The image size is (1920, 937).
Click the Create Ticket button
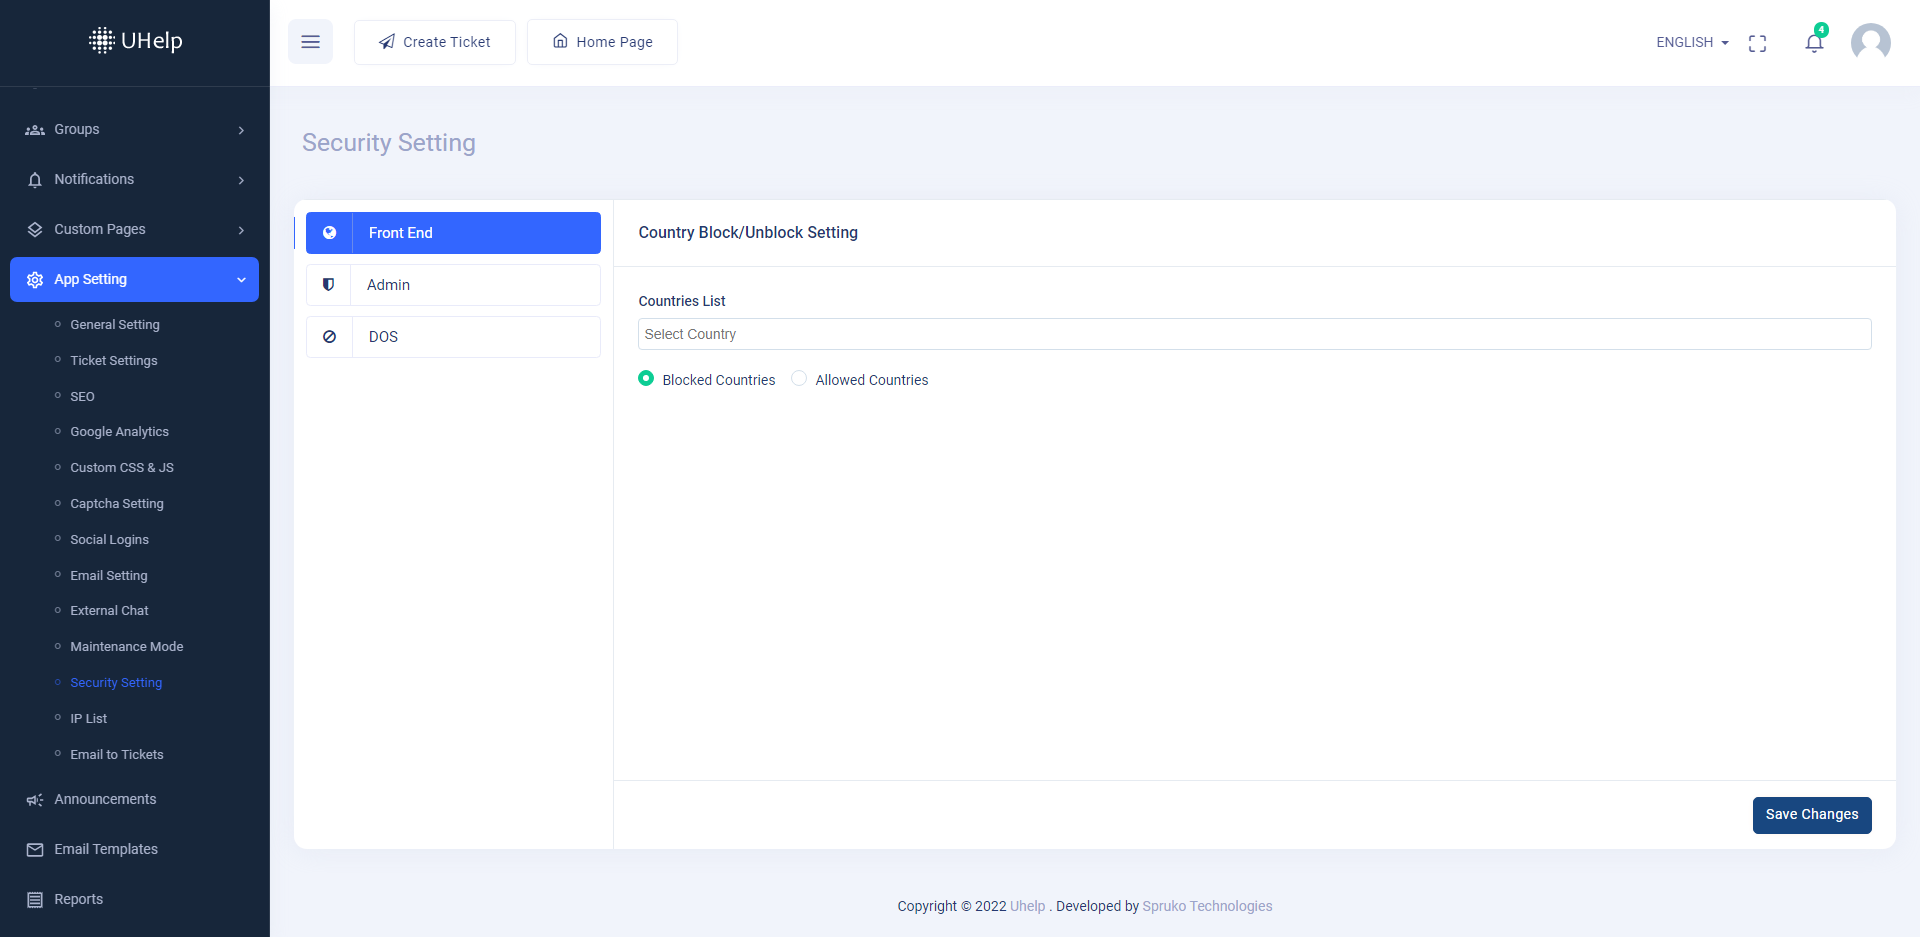coord(435,42)
